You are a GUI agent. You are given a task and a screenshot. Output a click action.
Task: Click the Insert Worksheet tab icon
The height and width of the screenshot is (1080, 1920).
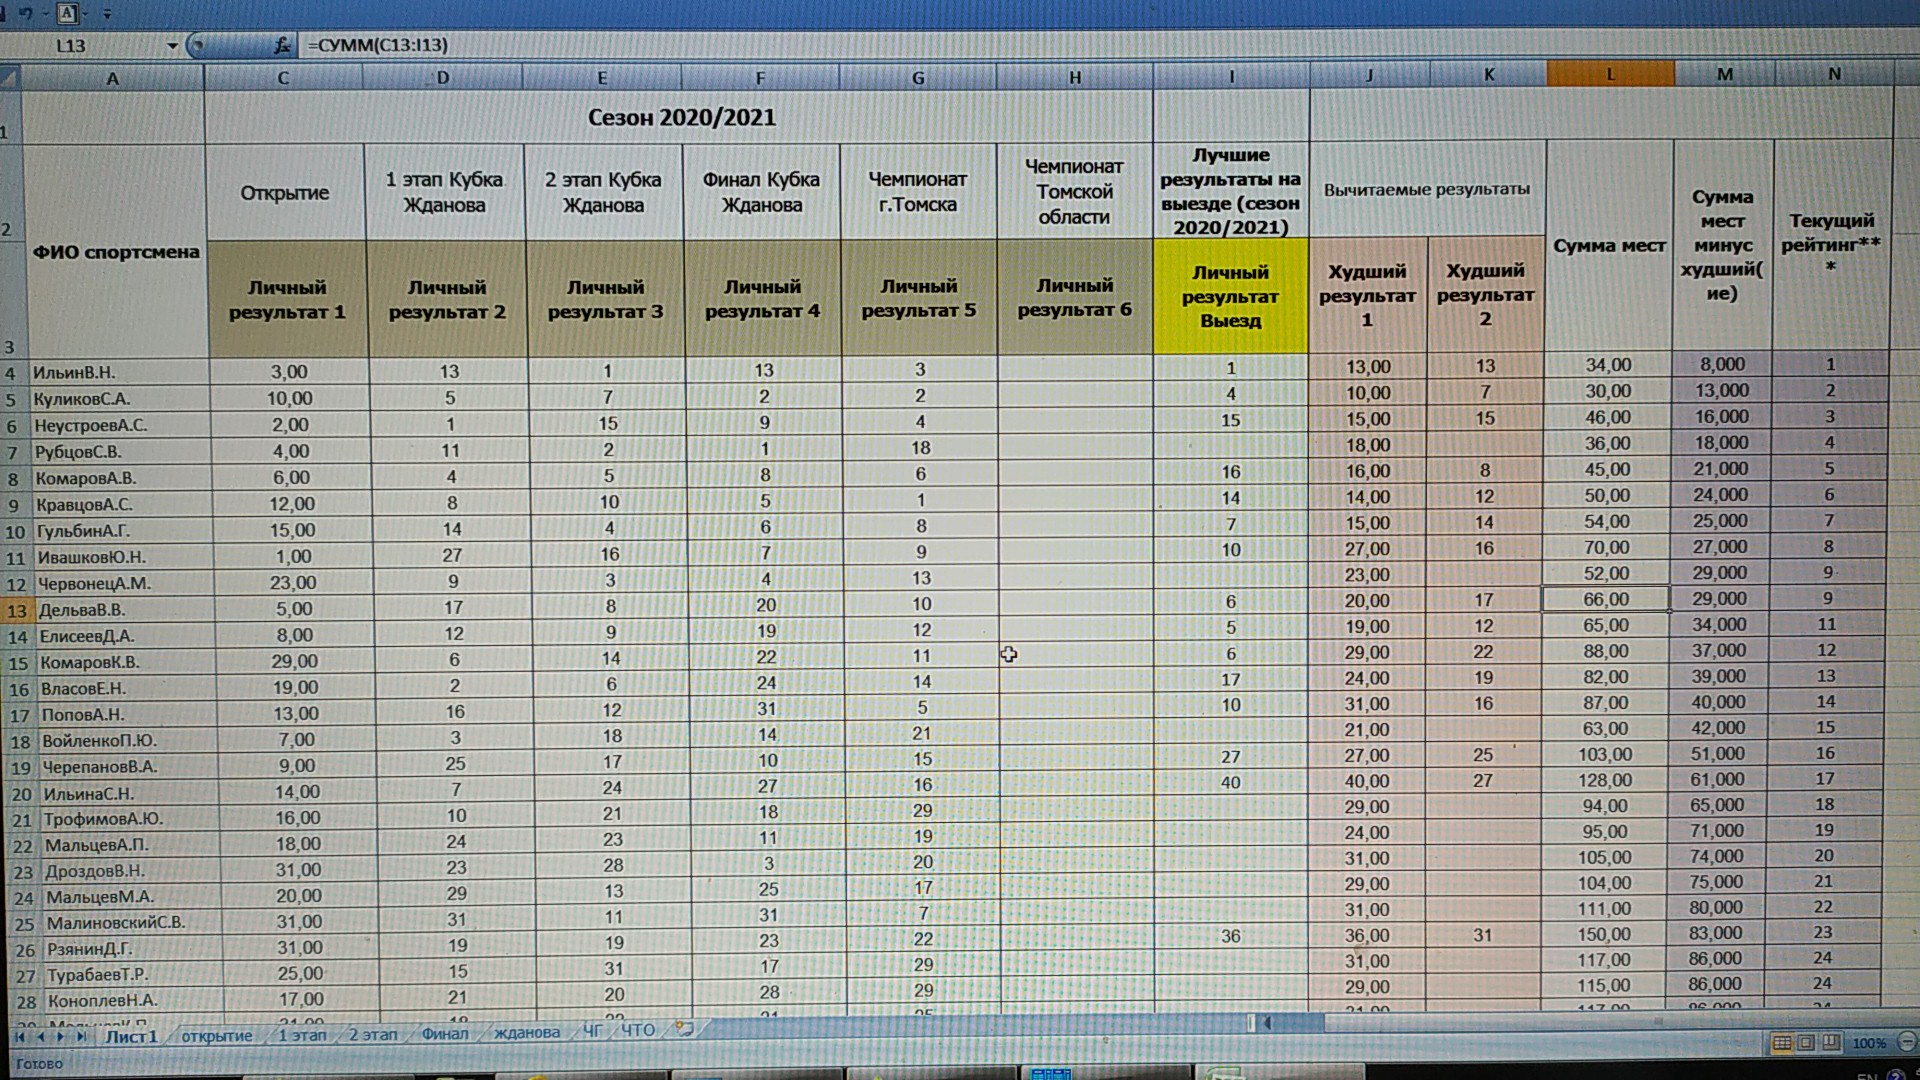685,1028
